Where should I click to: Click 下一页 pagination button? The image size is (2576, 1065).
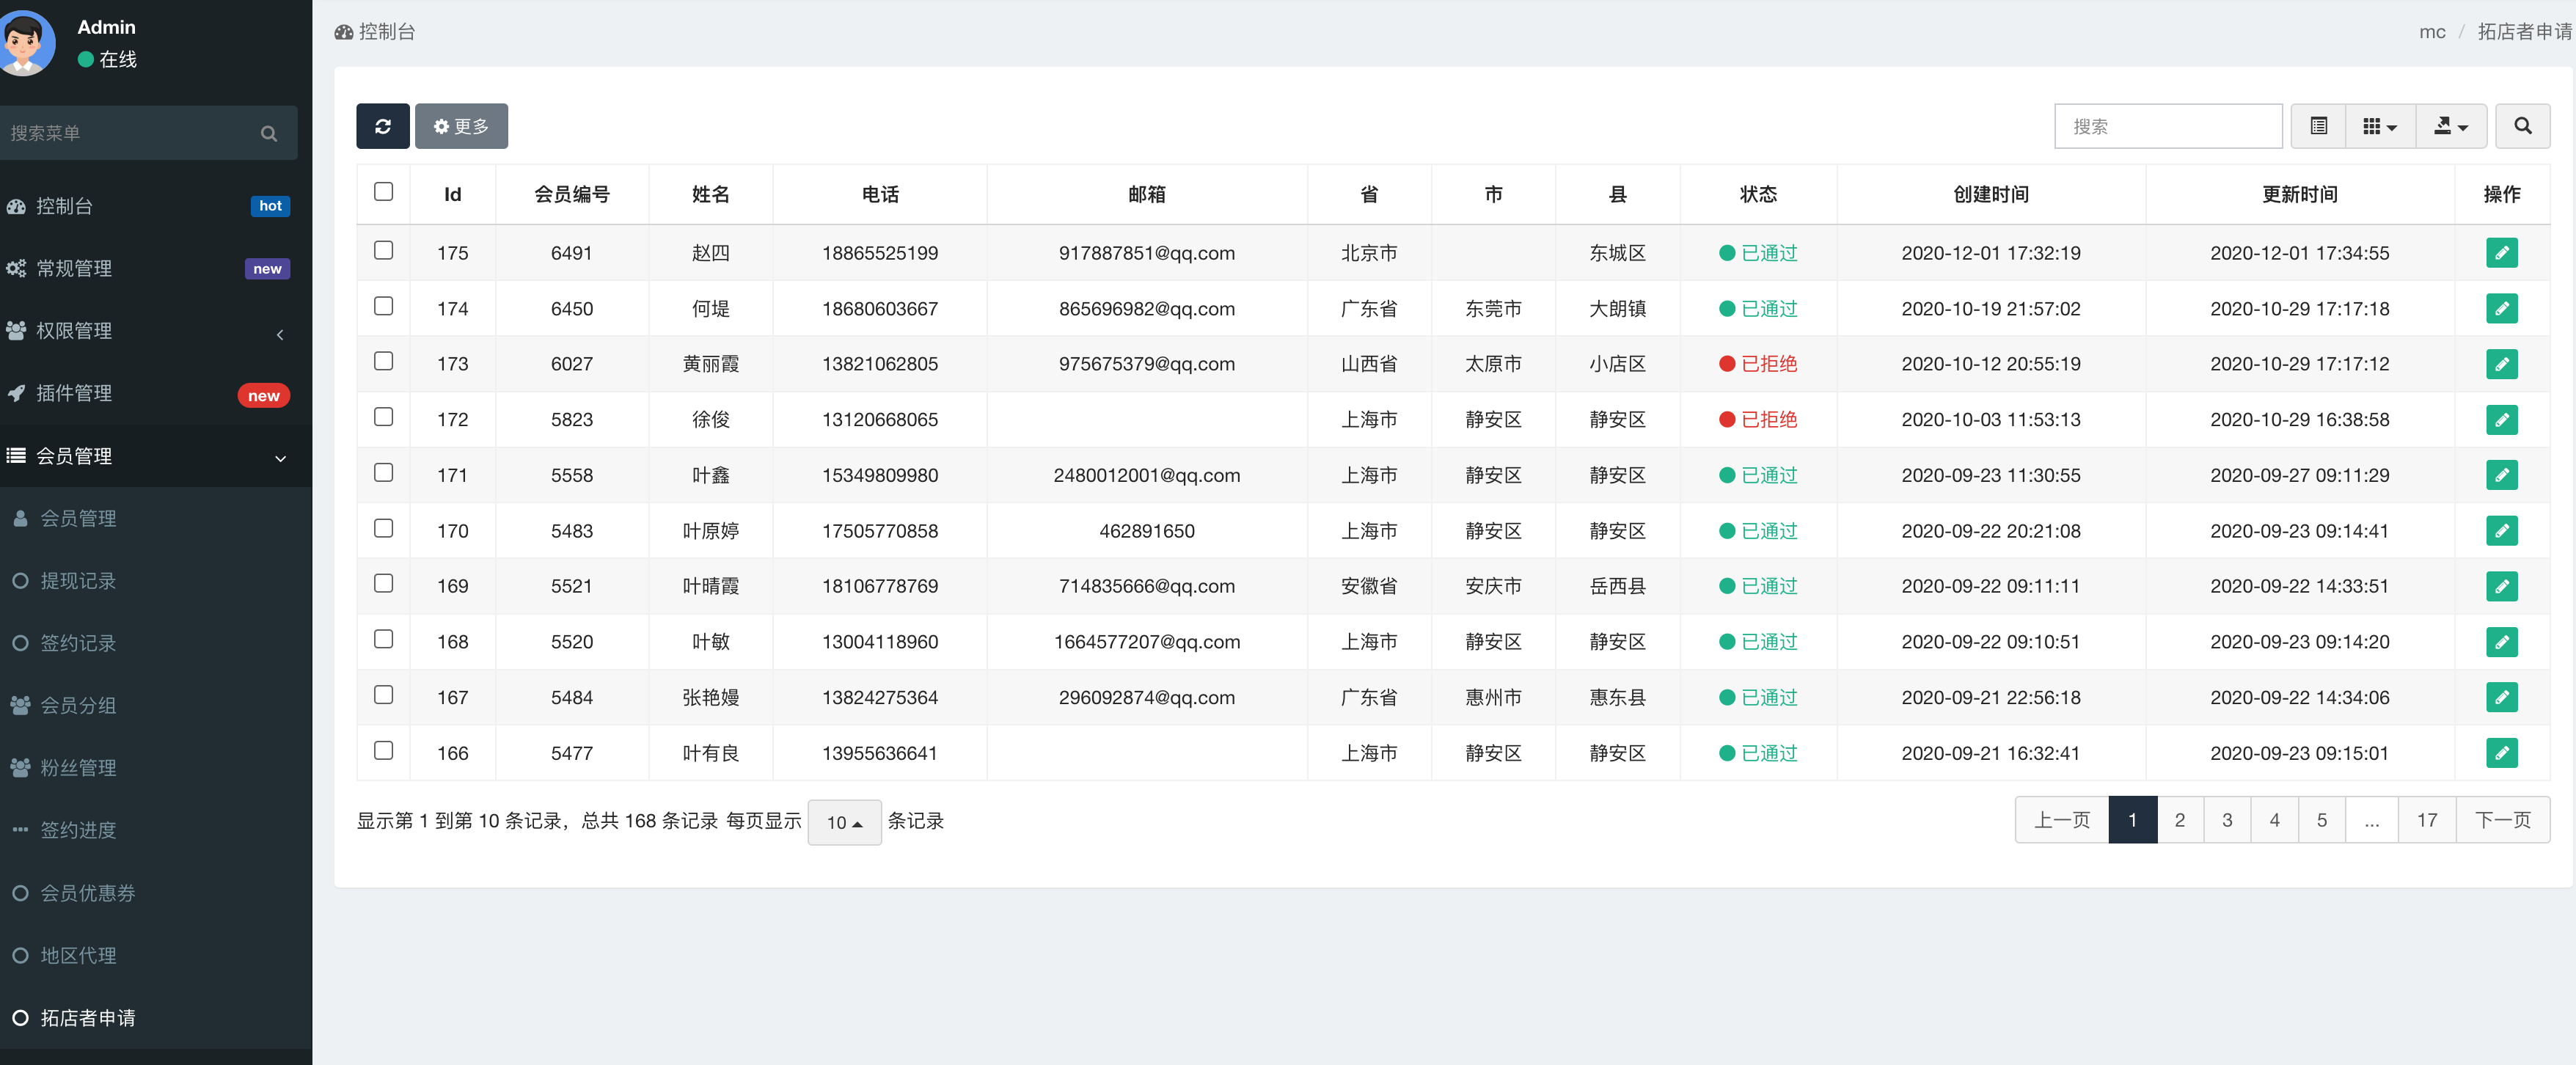(2502, 820)
